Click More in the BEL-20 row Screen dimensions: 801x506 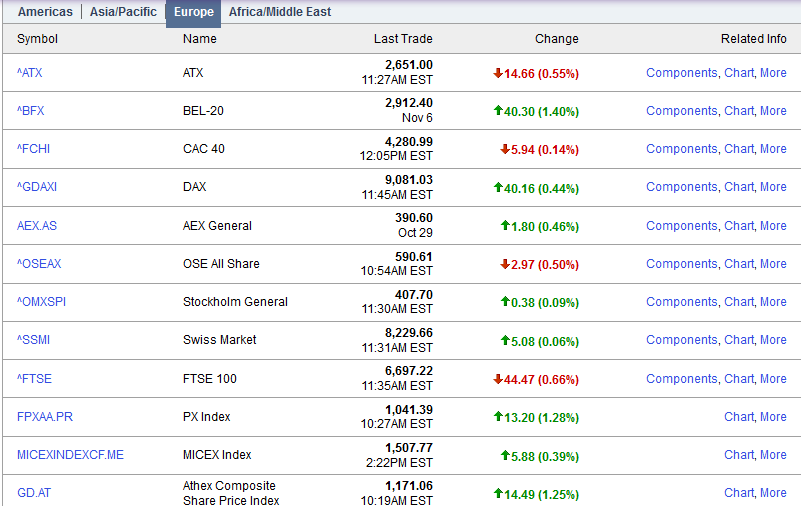[x=773, y=111]
